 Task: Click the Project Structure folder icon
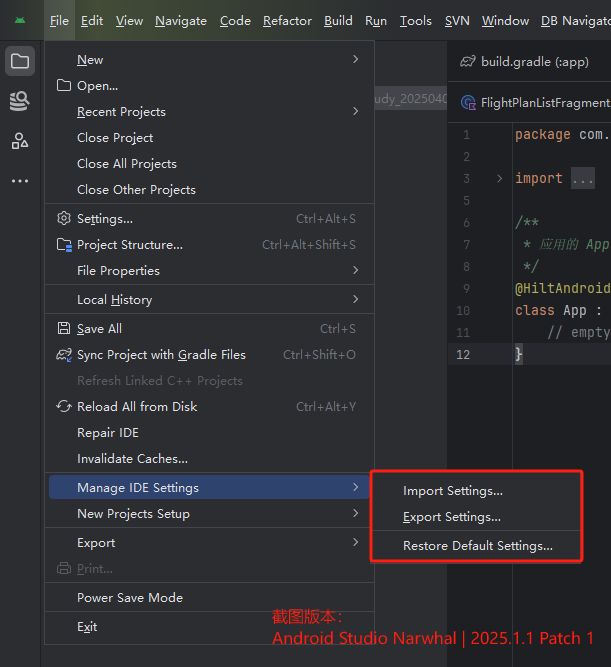(x=64, y=245)
